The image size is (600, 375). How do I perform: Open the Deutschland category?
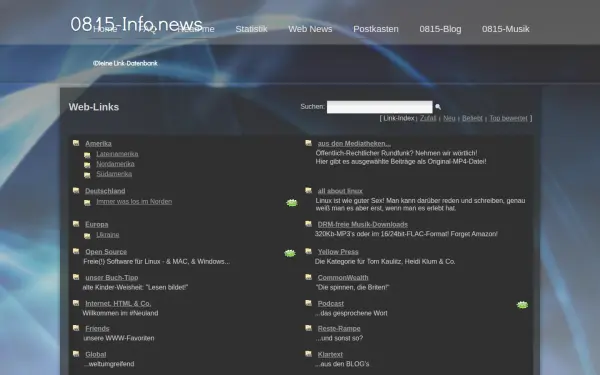tap(105, 191)
